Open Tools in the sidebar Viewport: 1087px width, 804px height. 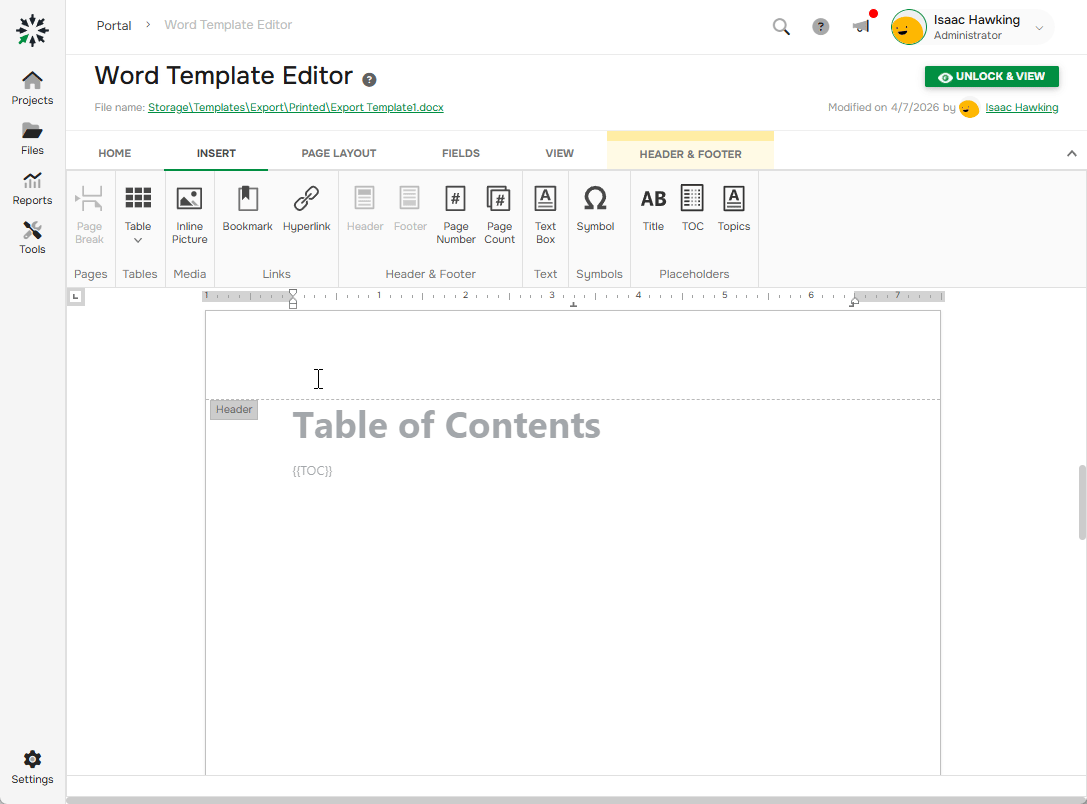click(x=32, y=238)
